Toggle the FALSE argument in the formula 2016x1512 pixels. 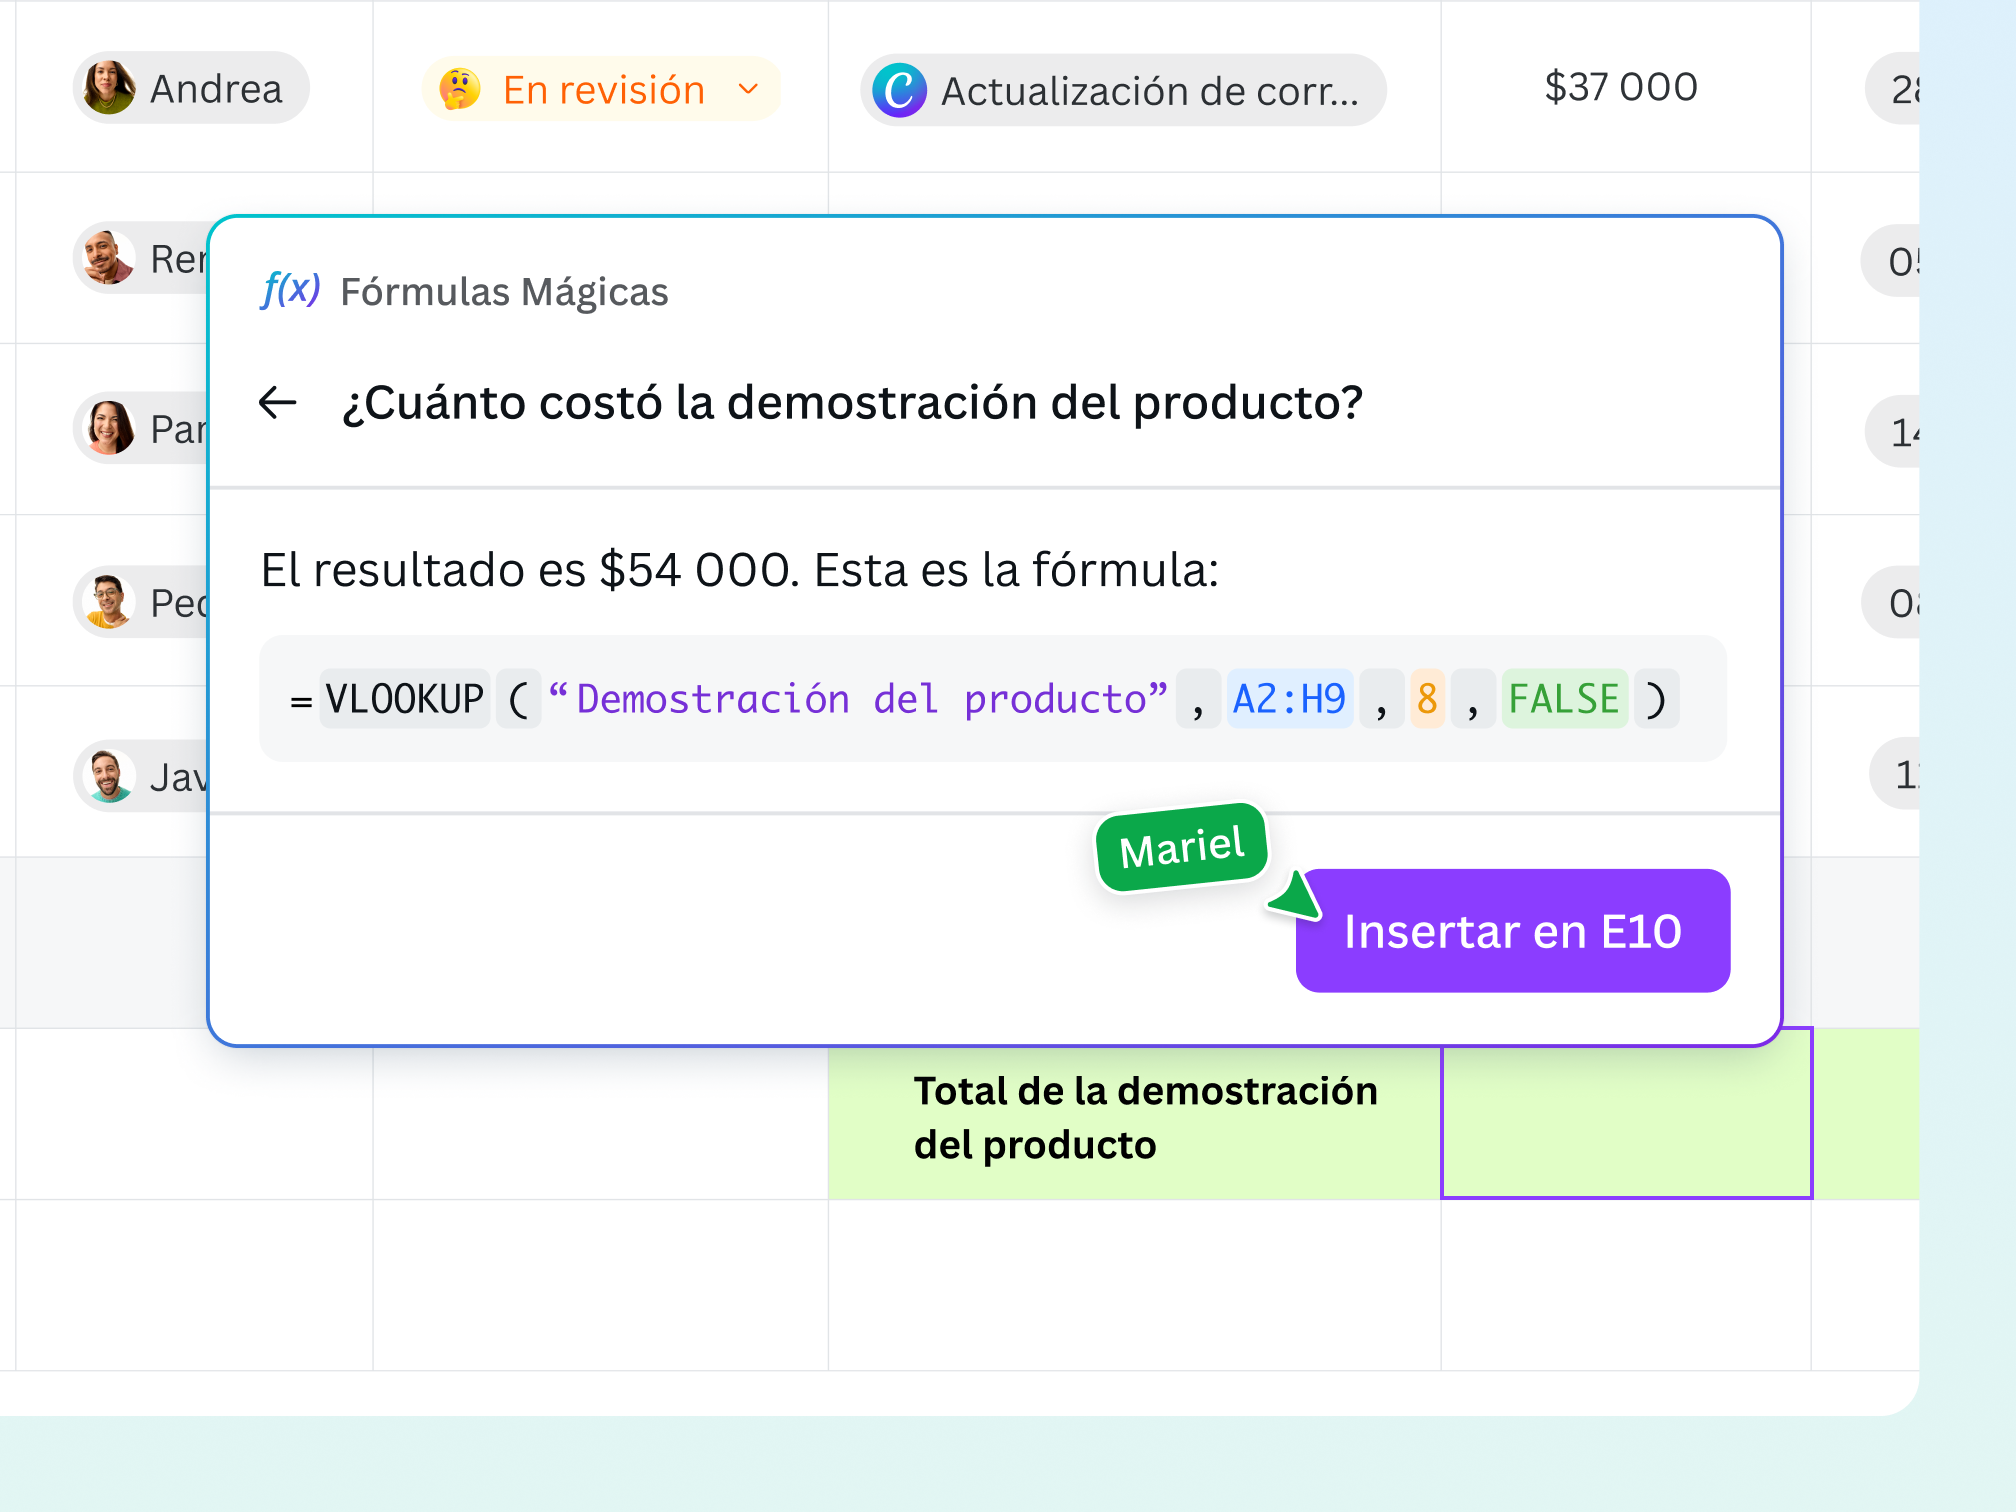click(x=1564, y=698)
